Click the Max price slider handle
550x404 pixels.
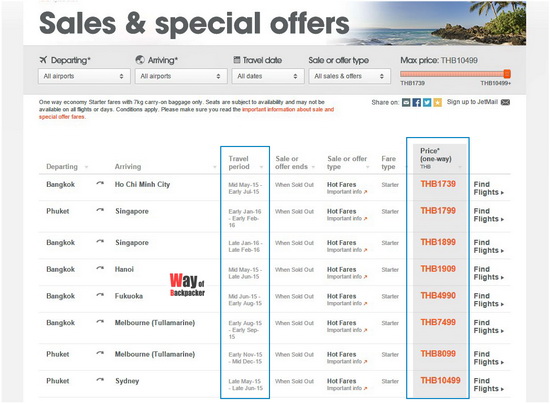coord(507,74)
